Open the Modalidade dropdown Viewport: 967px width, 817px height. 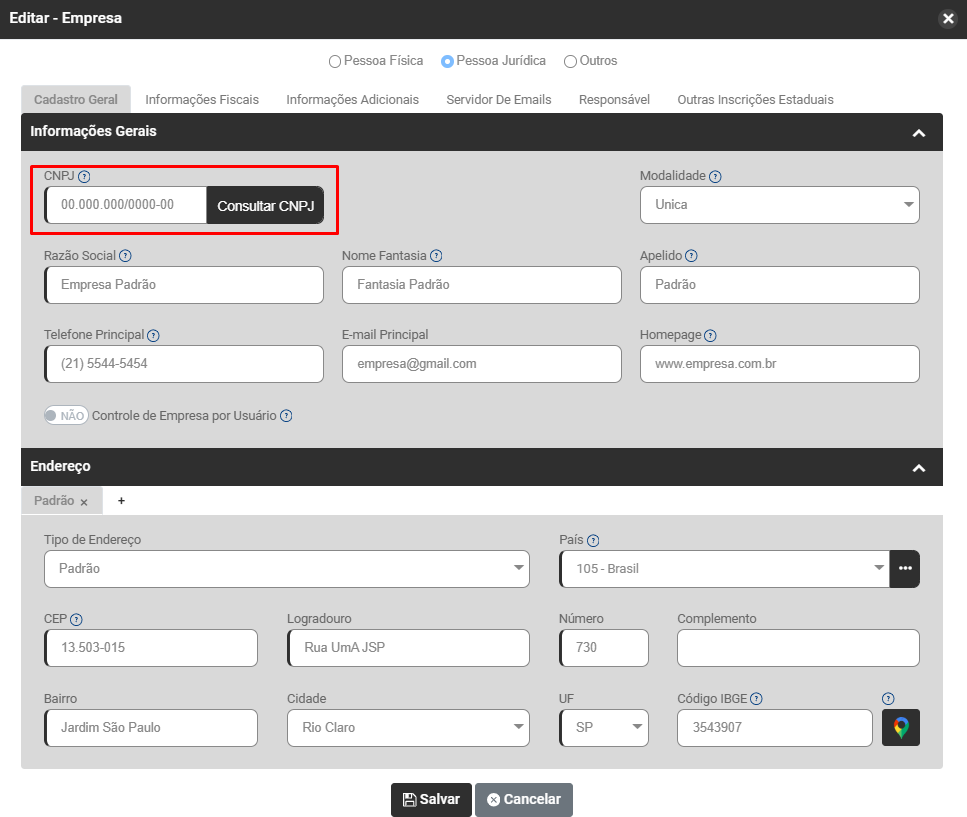point(779,205)
